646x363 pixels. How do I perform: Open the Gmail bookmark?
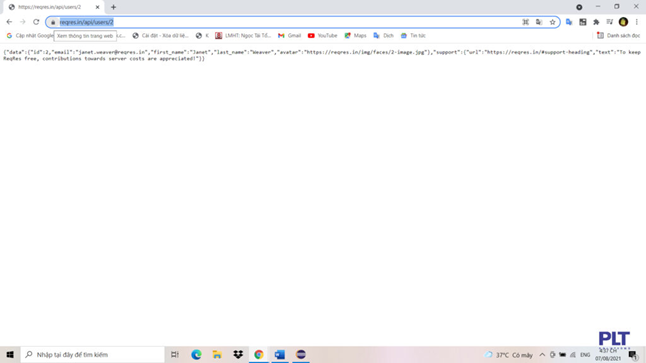pyautogui.click(x=289, y=36)
